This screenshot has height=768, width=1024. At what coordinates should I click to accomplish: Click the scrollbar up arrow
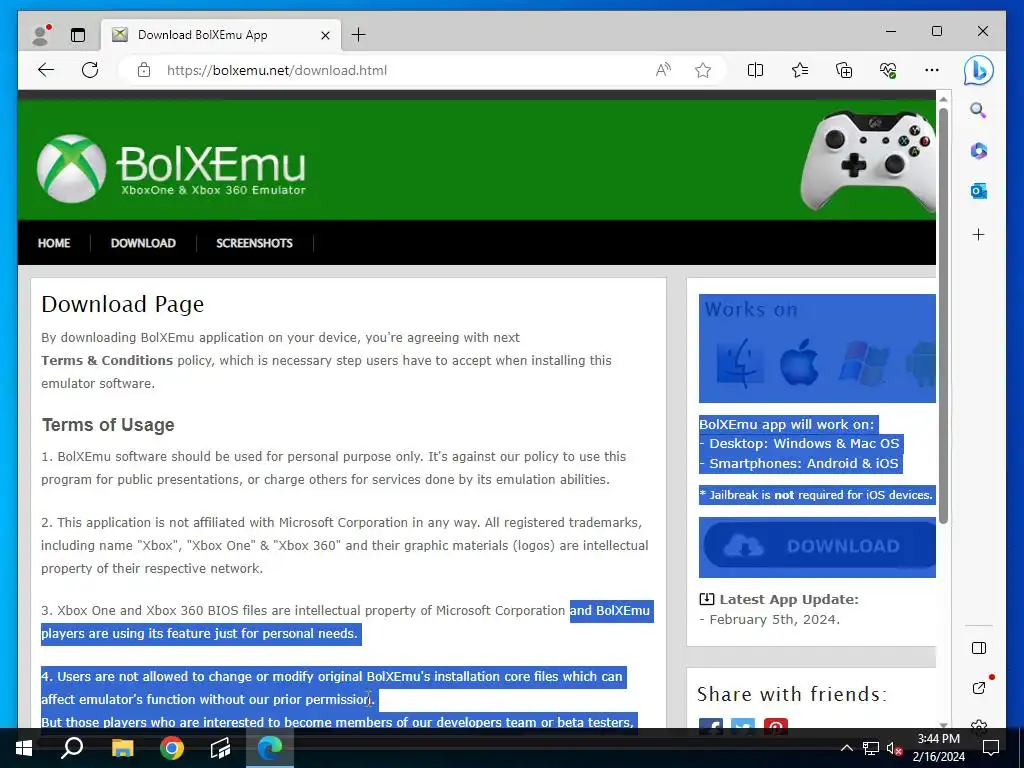tap(943, 99)
